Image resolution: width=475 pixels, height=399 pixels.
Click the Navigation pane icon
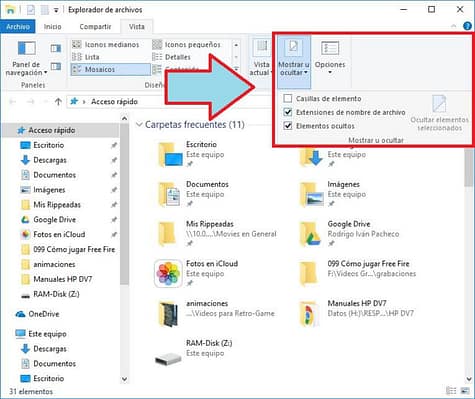26,49
